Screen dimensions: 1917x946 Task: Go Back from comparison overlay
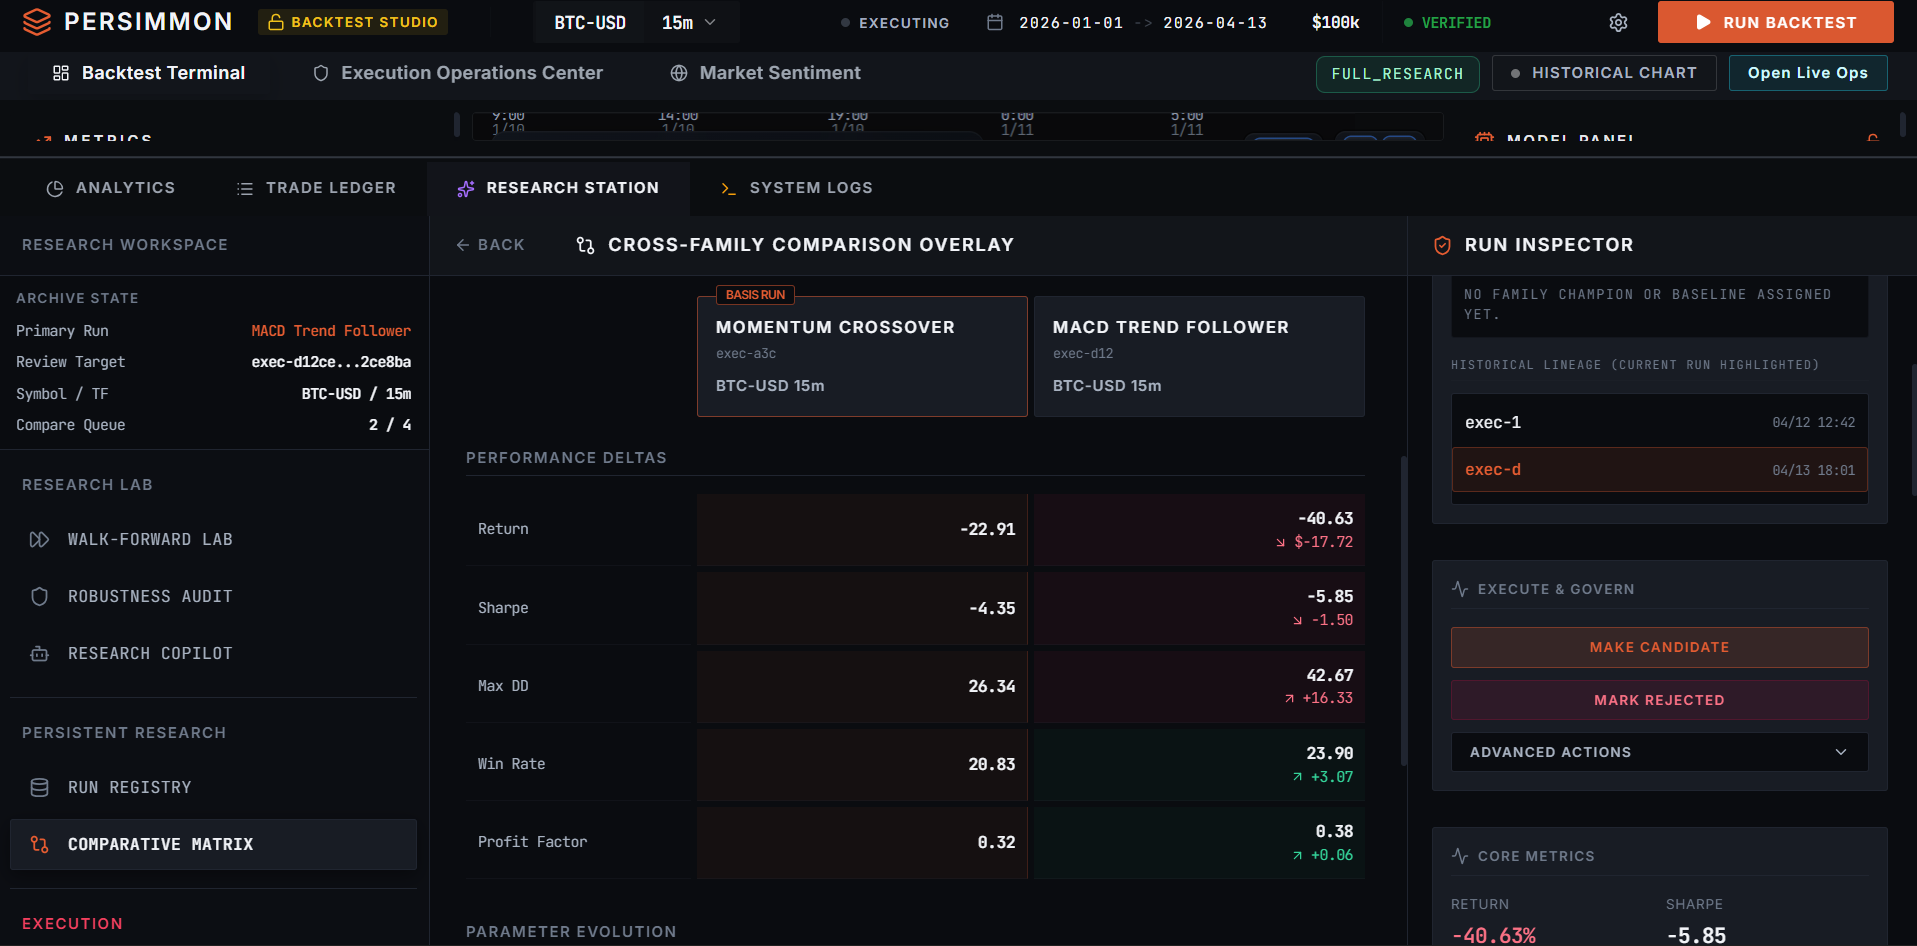tap(490, 245)
